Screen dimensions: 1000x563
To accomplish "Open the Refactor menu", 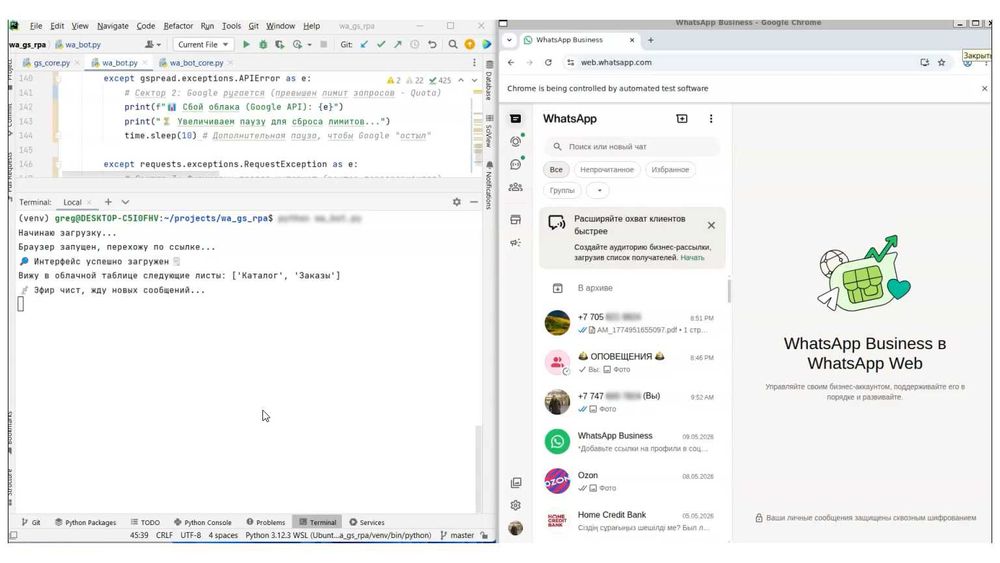I will coord(178,26).
